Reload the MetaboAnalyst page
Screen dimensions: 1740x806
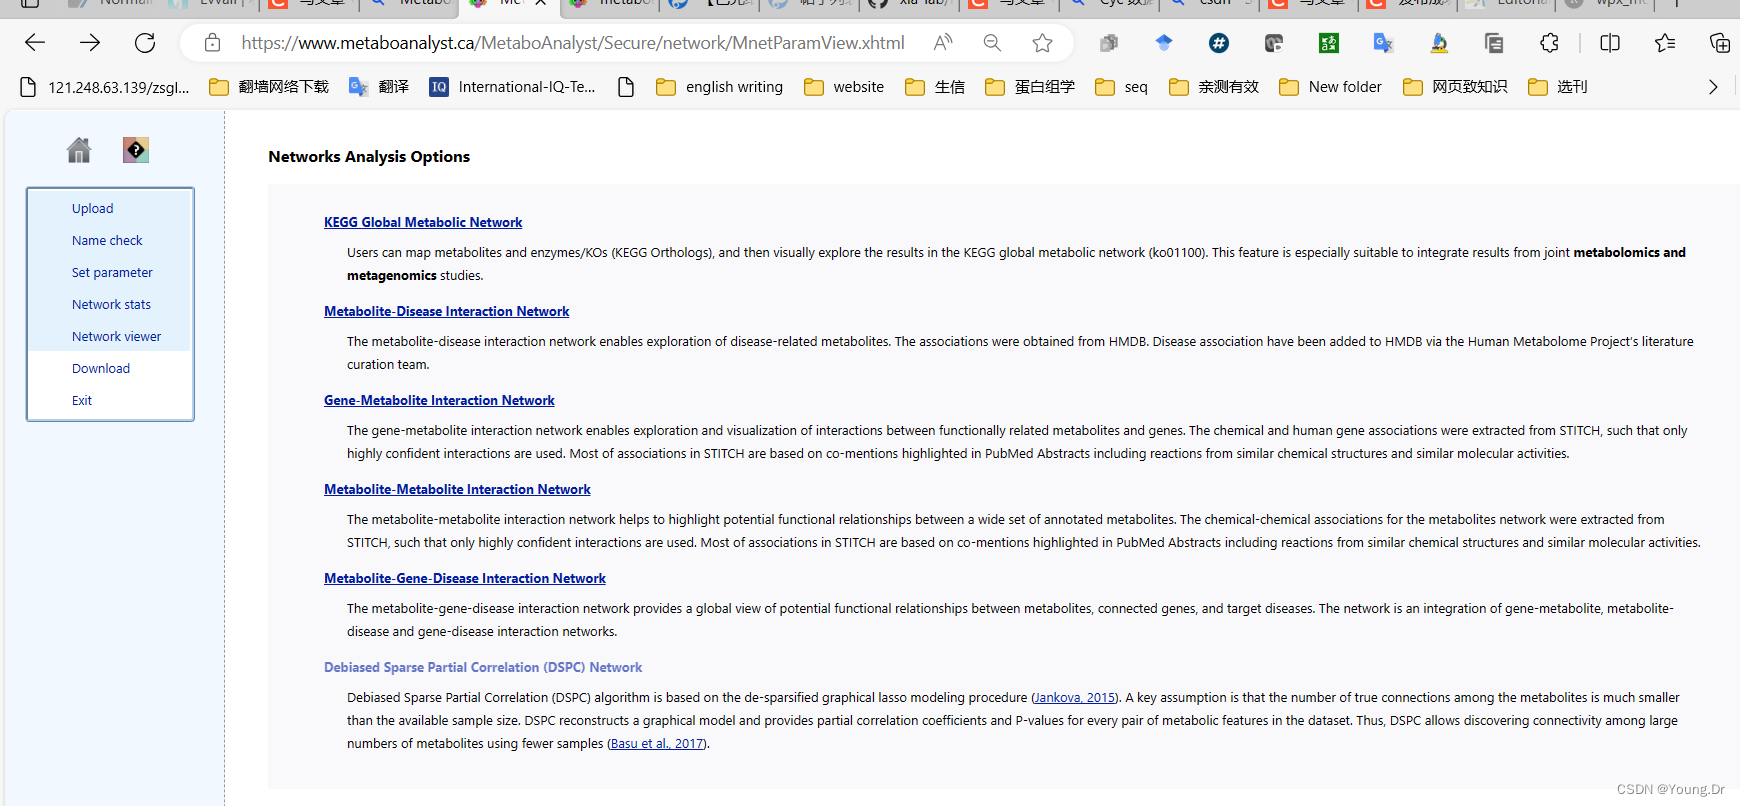tap(145, 43)
